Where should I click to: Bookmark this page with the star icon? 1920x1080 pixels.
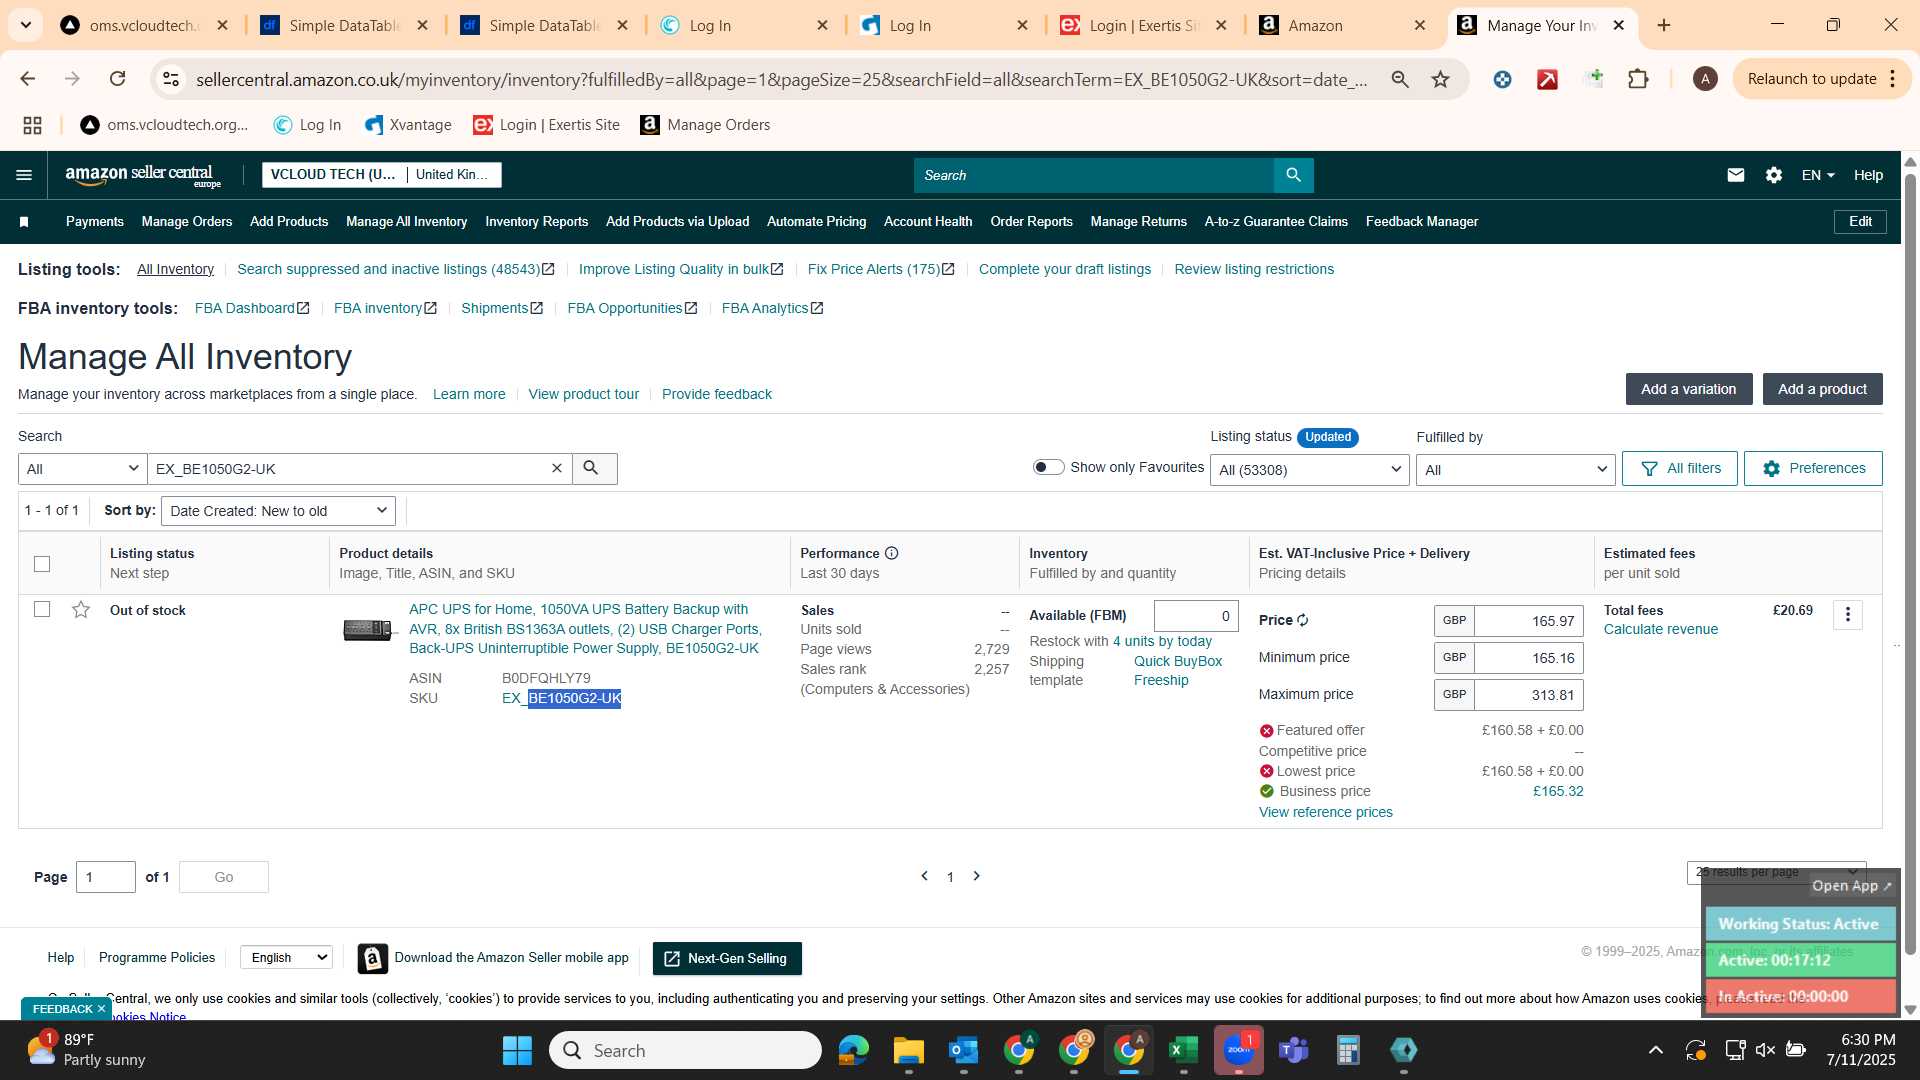click(1440, 79)
